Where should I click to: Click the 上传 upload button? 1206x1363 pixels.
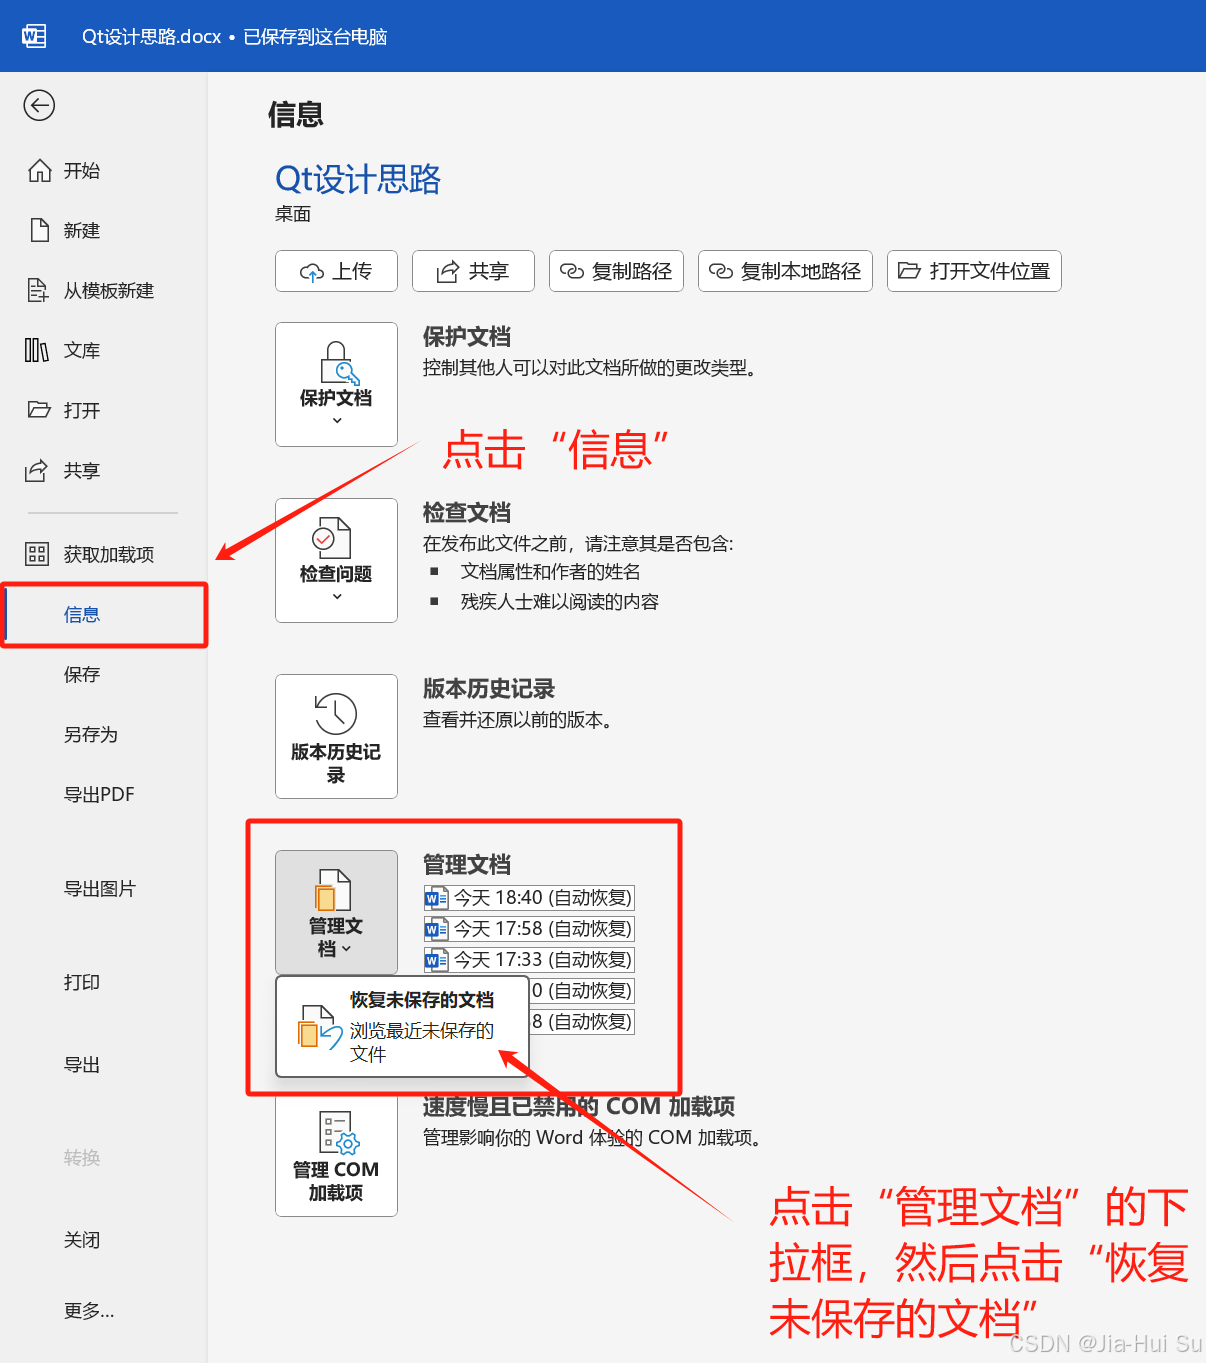click(336, 271)
